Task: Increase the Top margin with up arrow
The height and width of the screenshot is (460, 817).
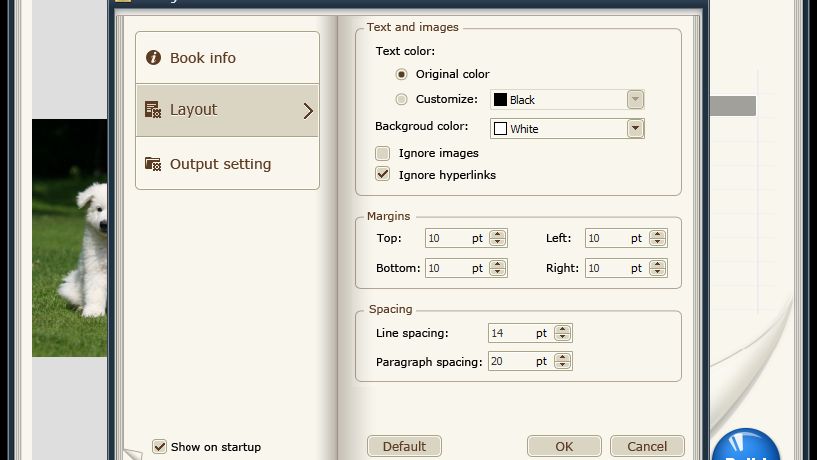Action: click(498, 234)
